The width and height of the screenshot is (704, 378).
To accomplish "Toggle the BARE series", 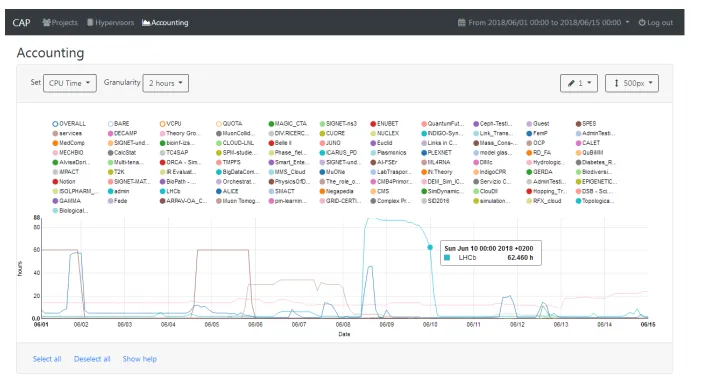I will click(119, 123).
